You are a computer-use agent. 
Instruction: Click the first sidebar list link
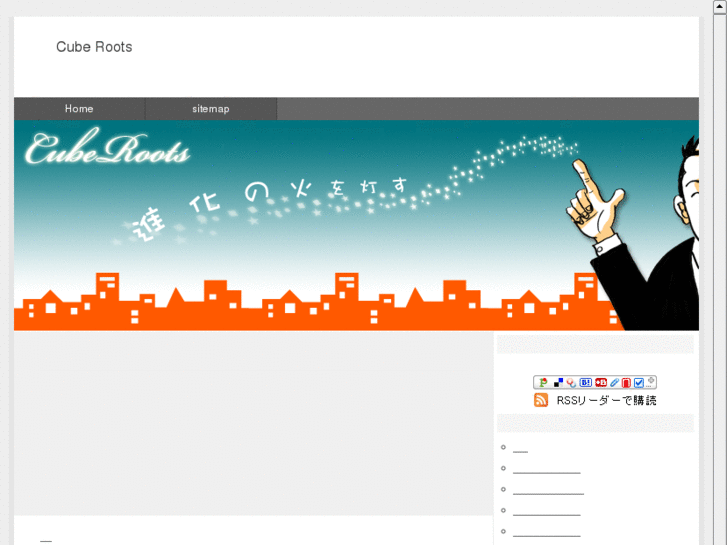(520, 448)
